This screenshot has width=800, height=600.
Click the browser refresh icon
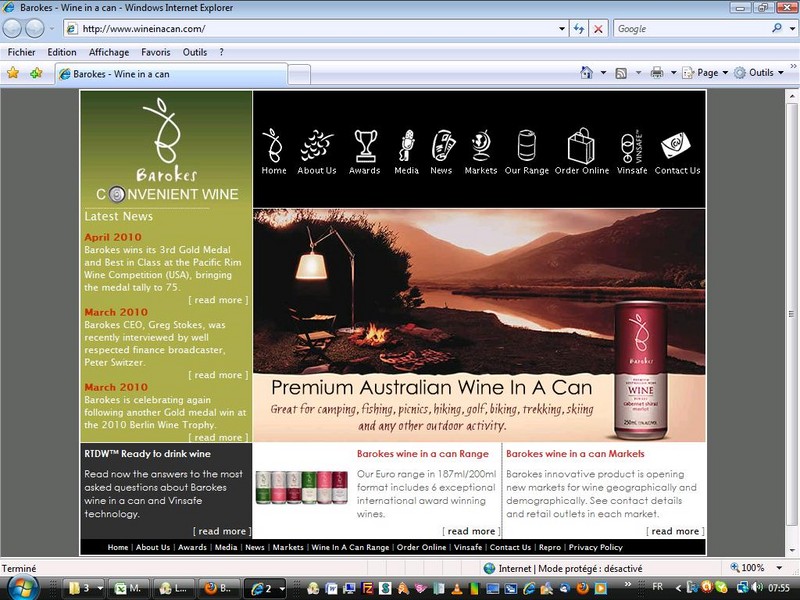click(579, 29)
